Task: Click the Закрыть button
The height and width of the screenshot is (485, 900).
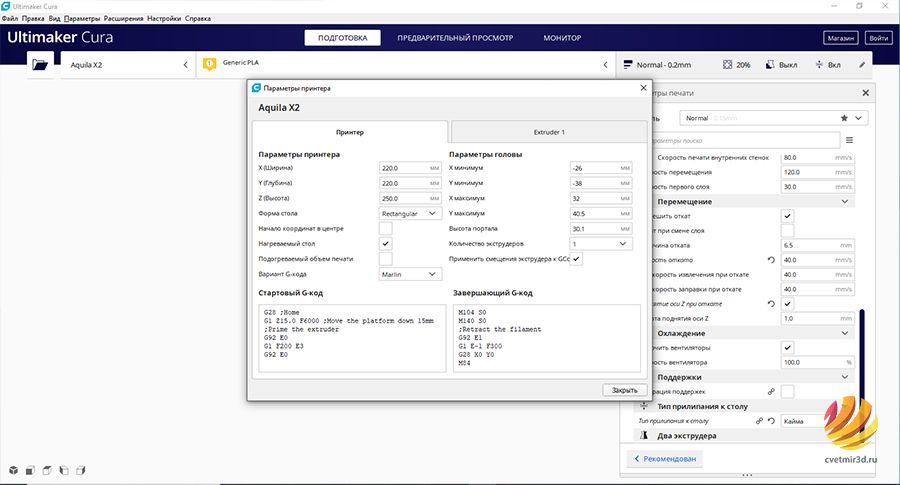Action: [x=624, y=390]
